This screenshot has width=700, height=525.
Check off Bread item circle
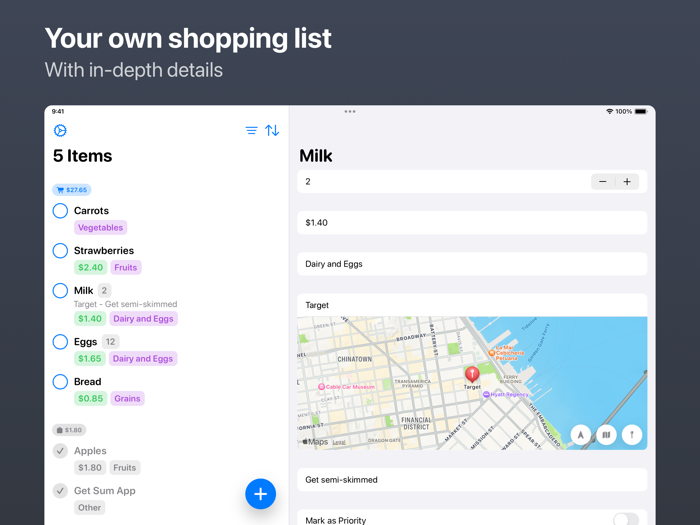(x=60, y=382)
